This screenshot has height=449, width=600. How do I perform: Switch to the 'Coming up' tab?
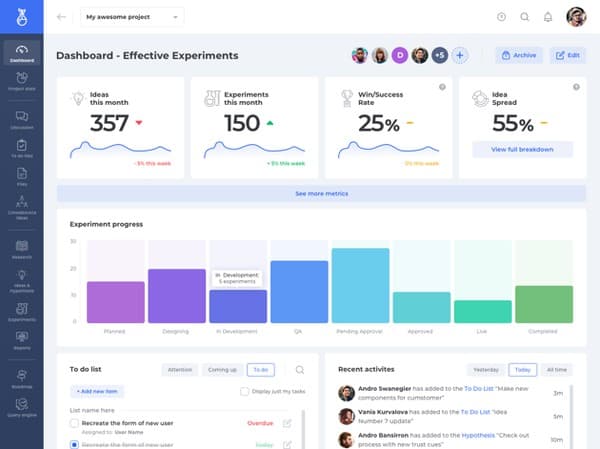pyautogui.click(x=222, y=370)
